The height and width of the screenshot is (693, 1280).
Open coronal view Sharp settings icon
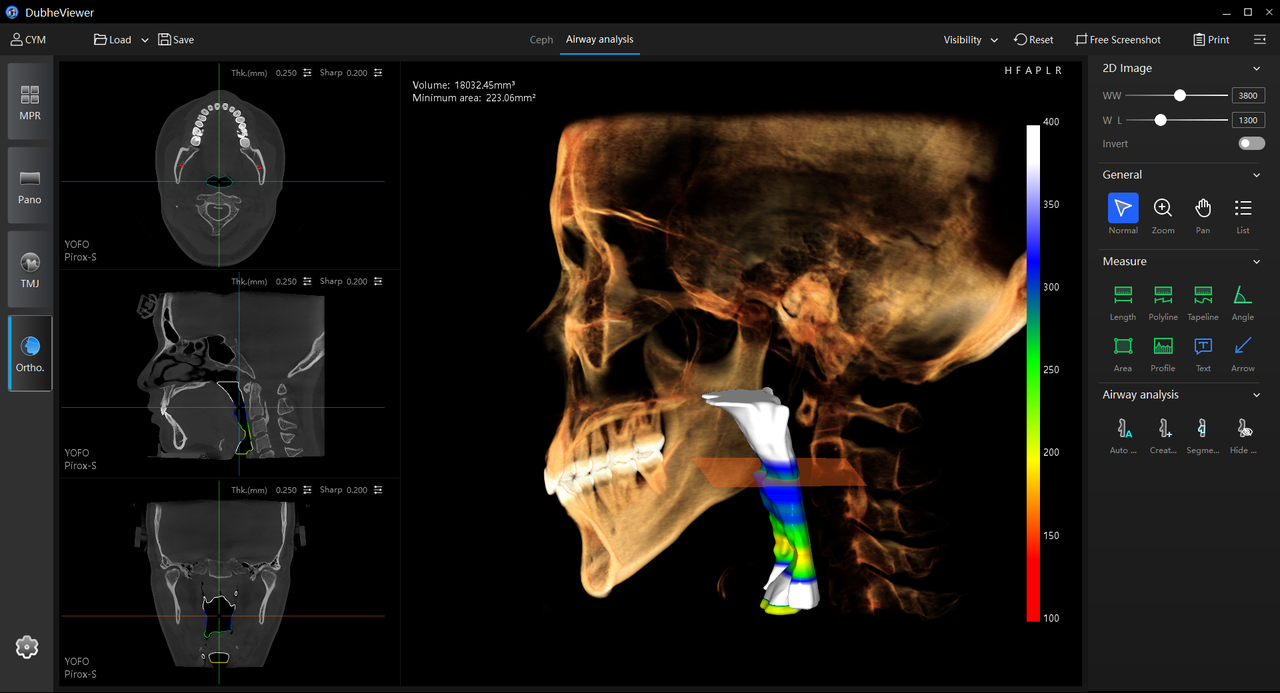coord(378,491)
